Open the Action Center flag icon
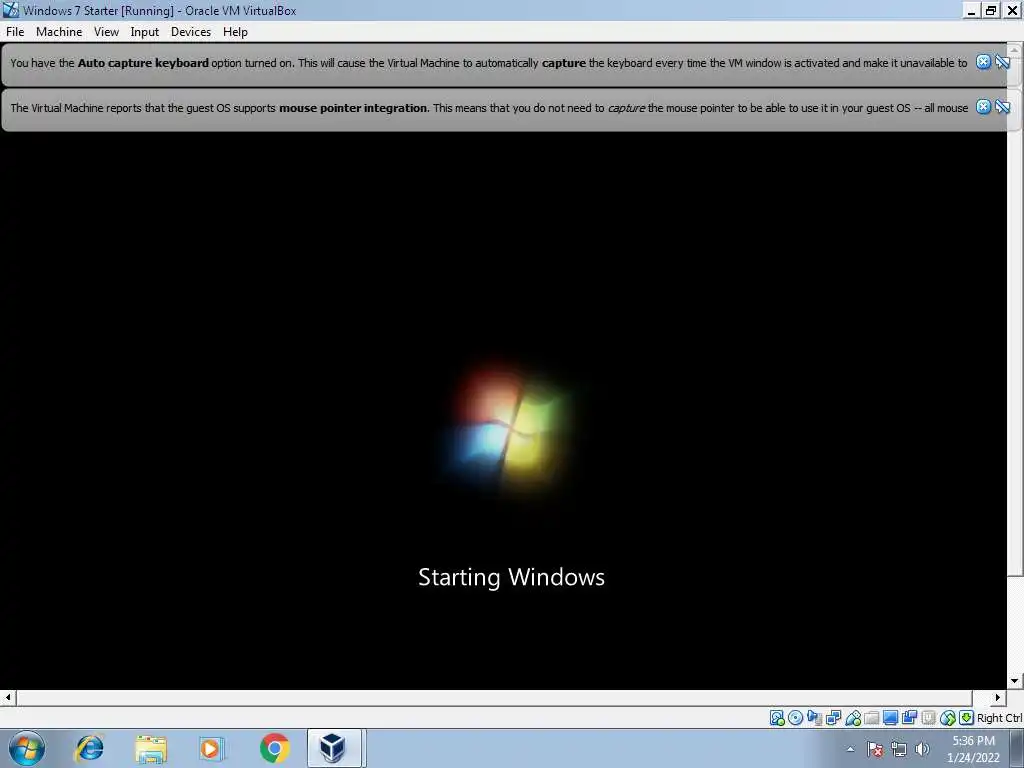 coord(875,749)
